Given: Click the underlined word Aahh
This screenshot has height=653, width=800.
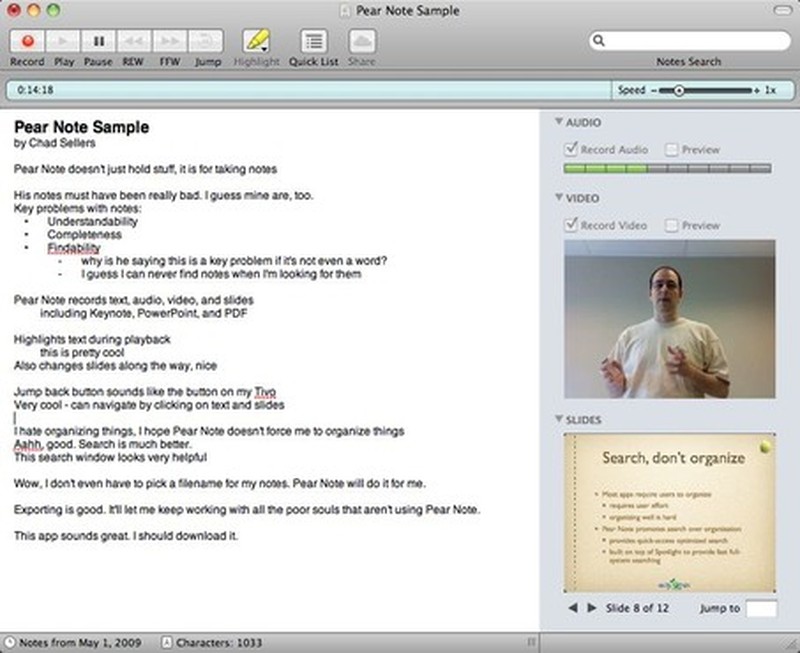Looking at the screenshot, I should click(28, 444).
